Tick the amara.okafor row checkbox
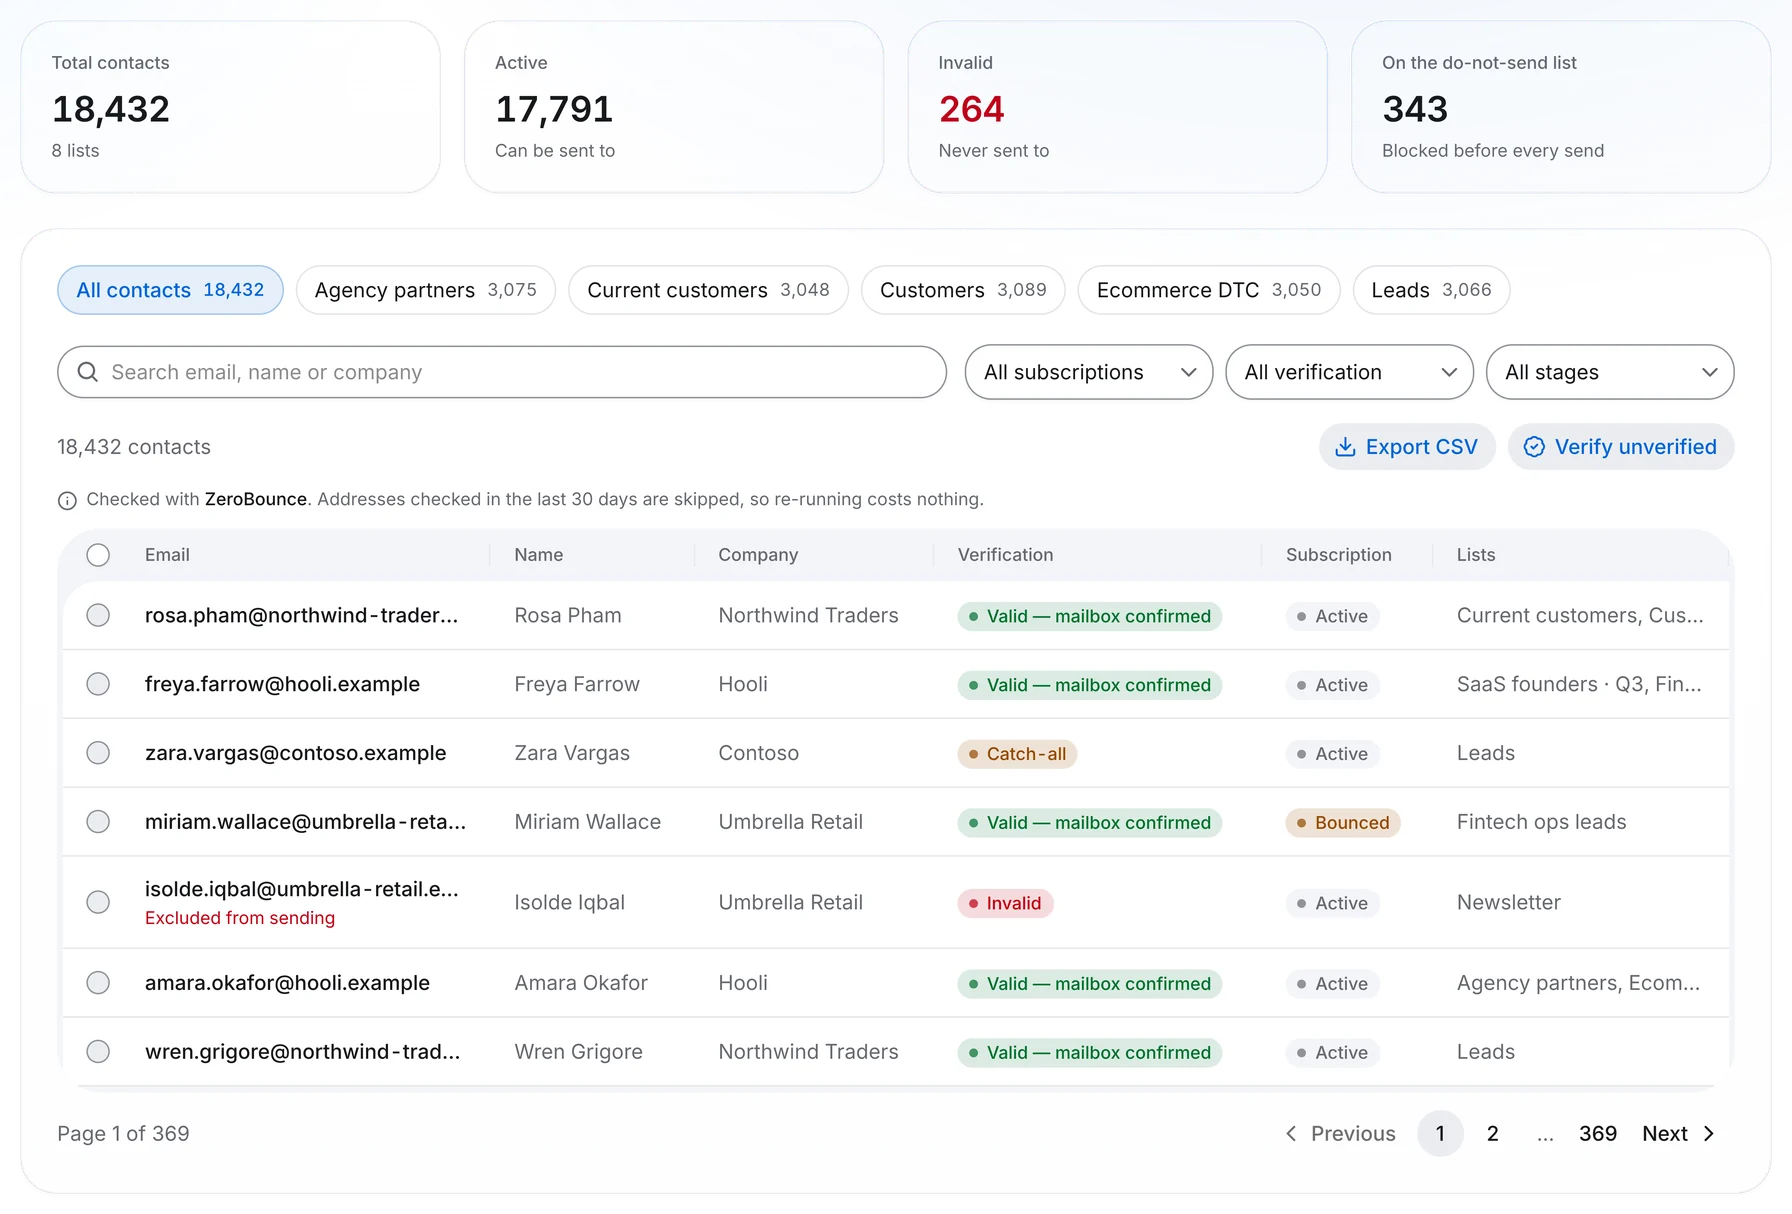This screenshot has width=1792, height=1214. coord(98,983)
